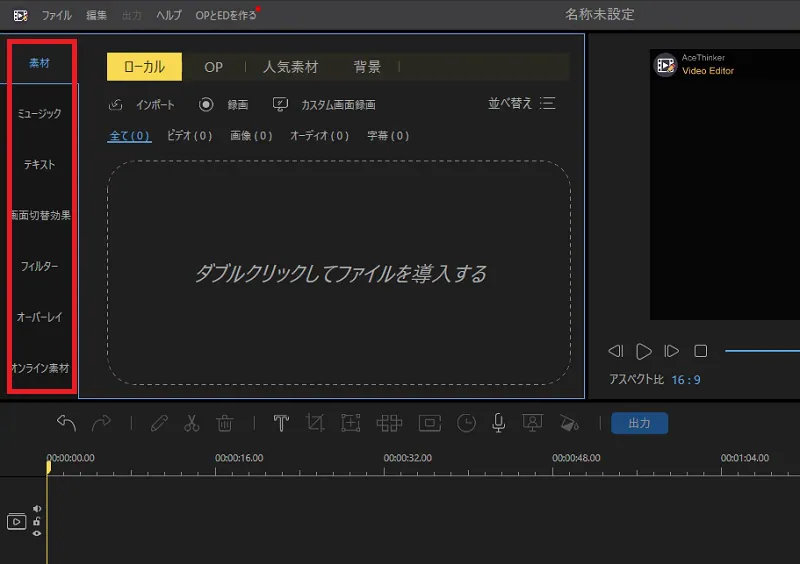Click the インポート label

(x=155, y=105)
